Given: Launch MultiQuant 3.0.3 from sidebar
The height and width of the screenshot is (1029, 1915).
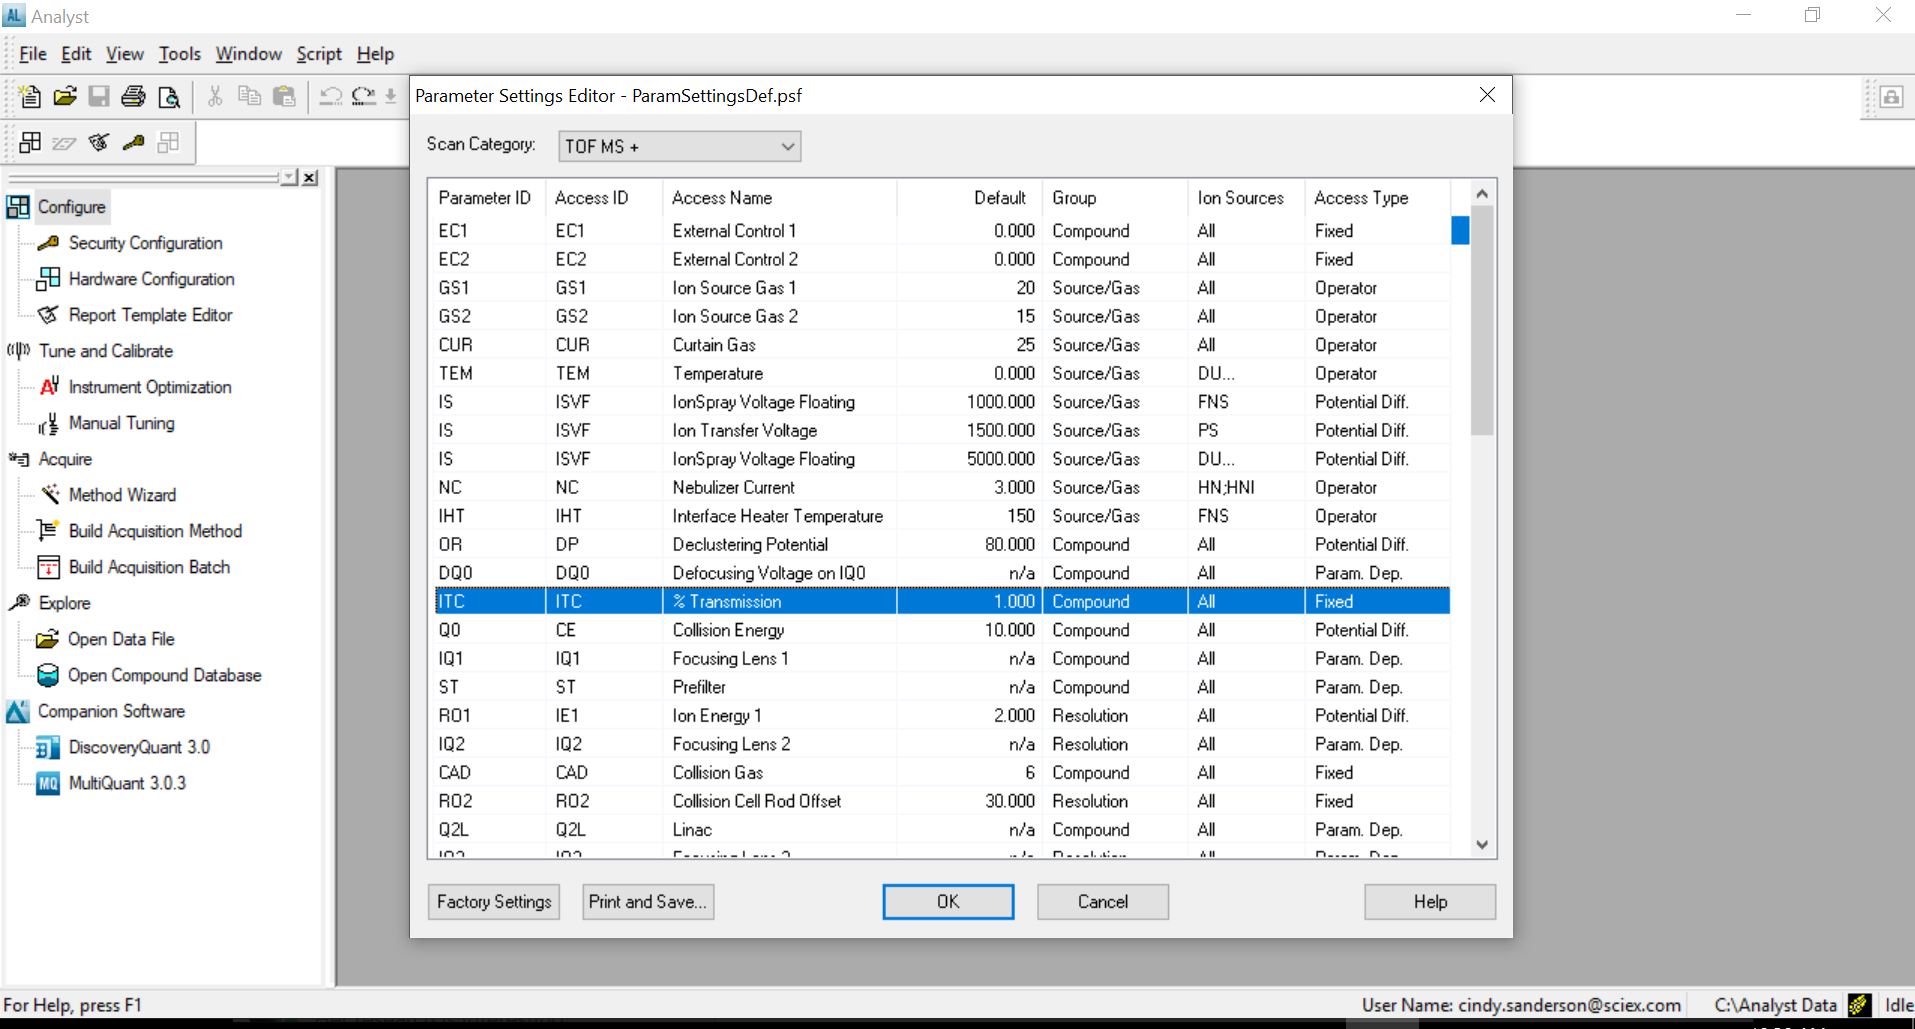Looking at the screenshot, I should 127,783.
